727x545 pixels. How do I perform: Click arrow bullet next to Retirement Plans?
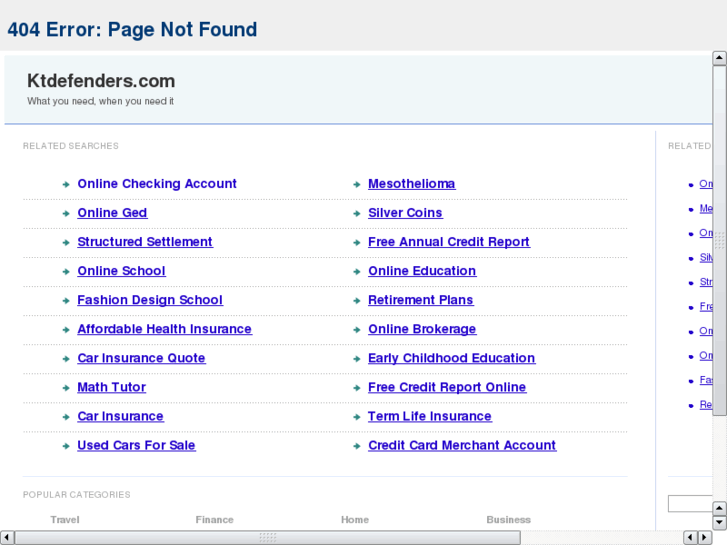point(356,300)
